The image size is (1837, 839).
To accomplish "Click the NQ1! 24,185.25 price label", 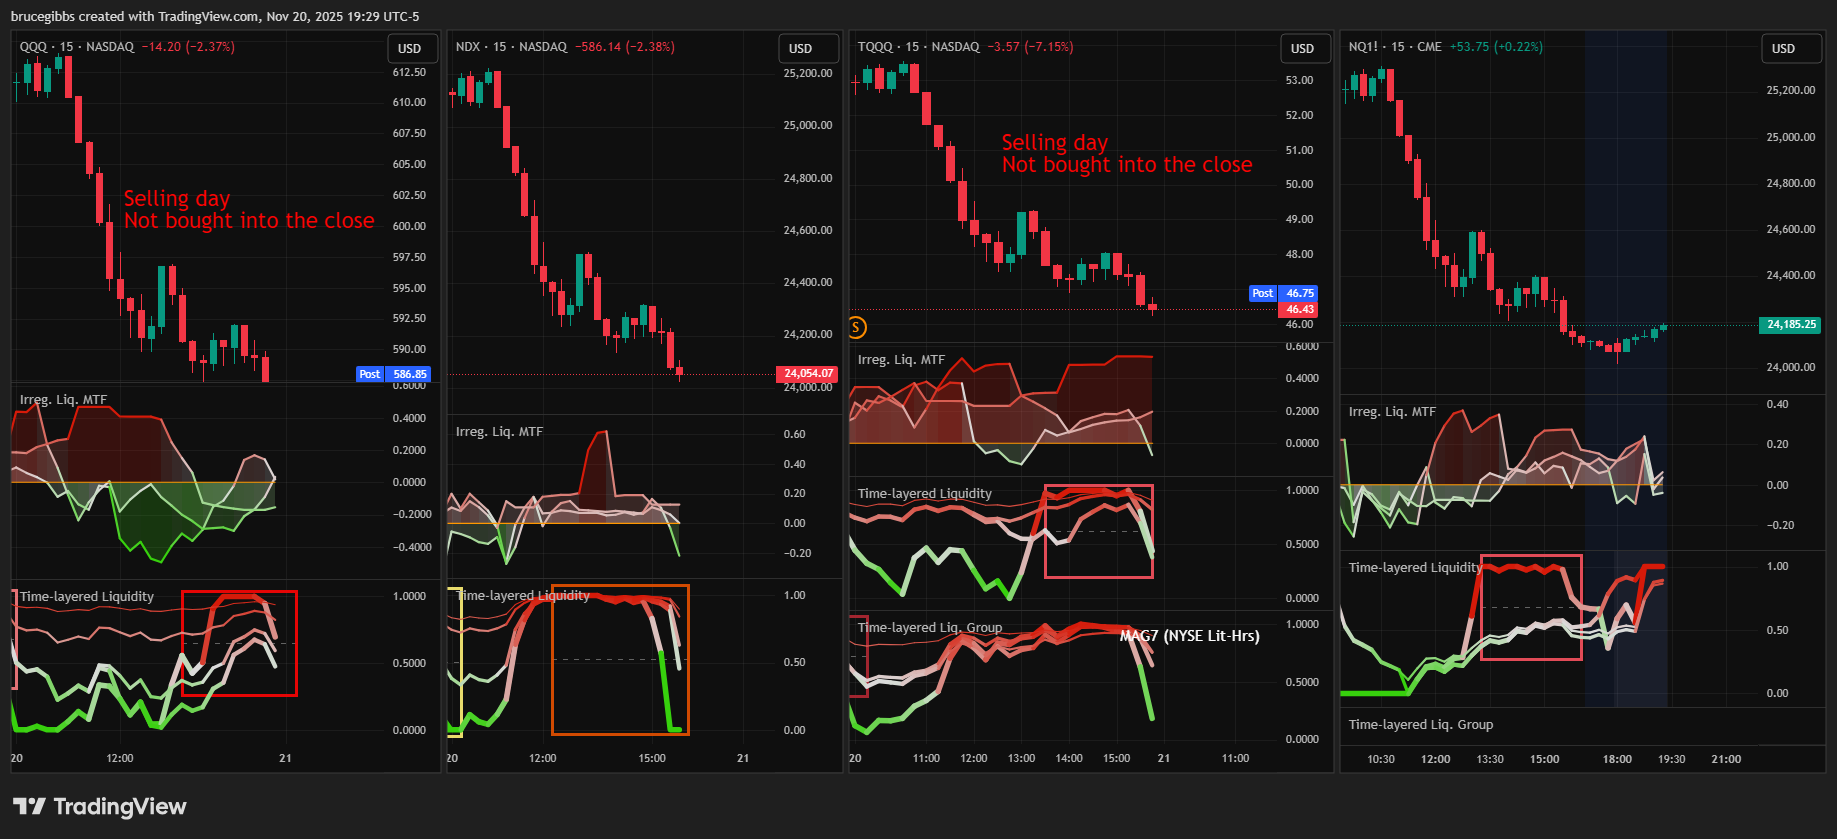I will pyautogui.click(x=1791, y=324).
